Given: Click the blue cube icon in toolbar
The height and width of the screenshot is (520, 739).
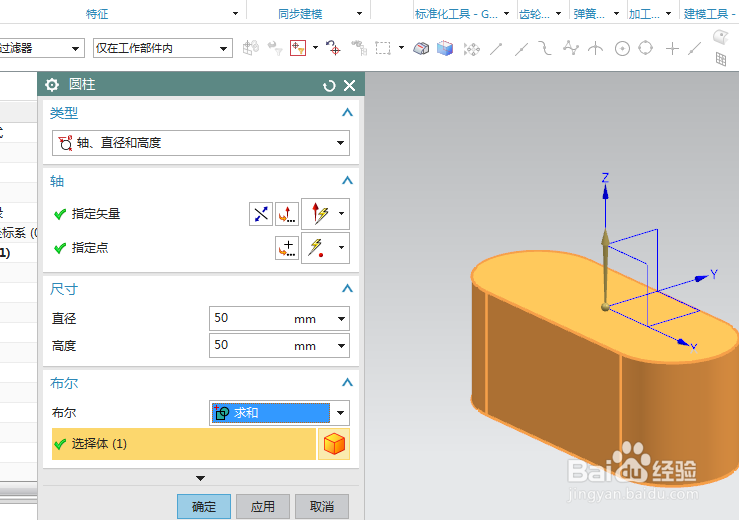Looking at the screenshot, I should [x=444, y=48].
